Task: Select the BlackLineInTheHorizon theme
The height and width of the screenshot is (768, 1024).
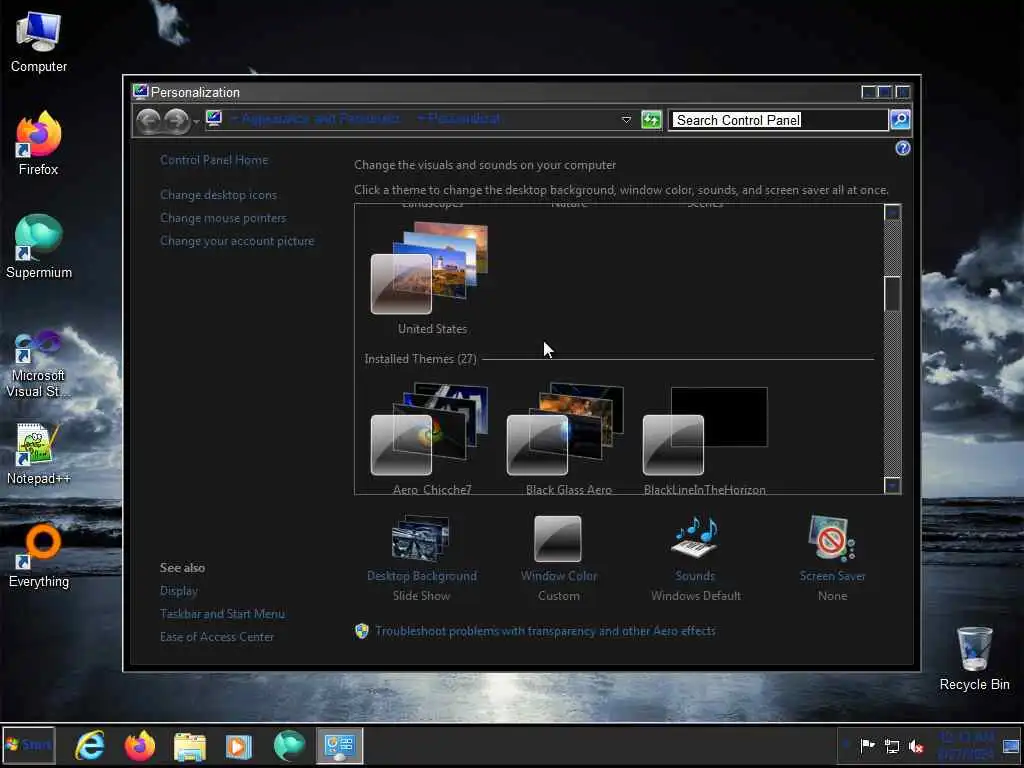Action: 705,438
